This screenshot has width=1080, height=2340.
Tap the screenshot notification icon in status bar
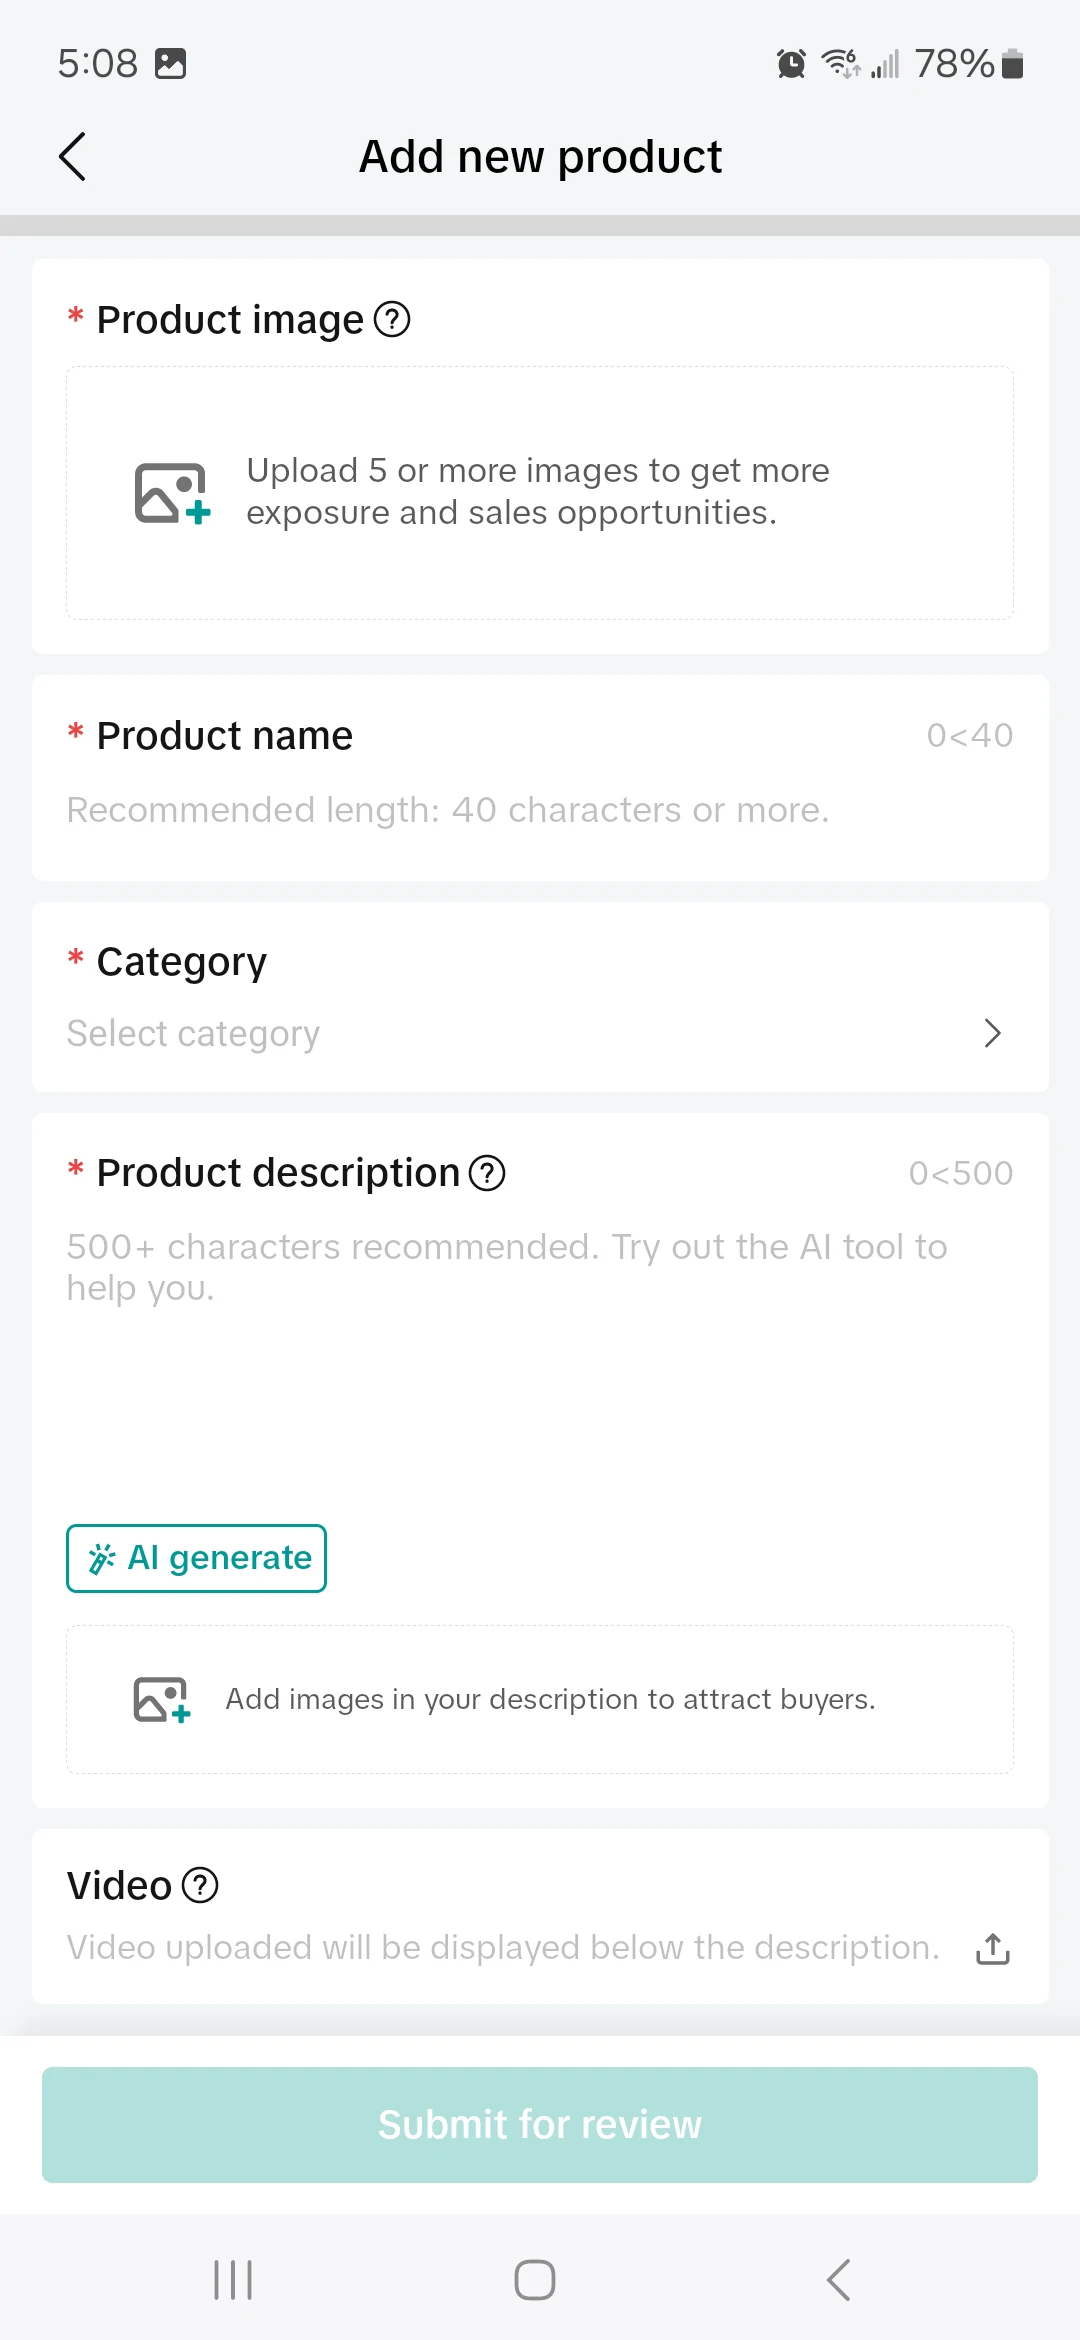[171, 64]
